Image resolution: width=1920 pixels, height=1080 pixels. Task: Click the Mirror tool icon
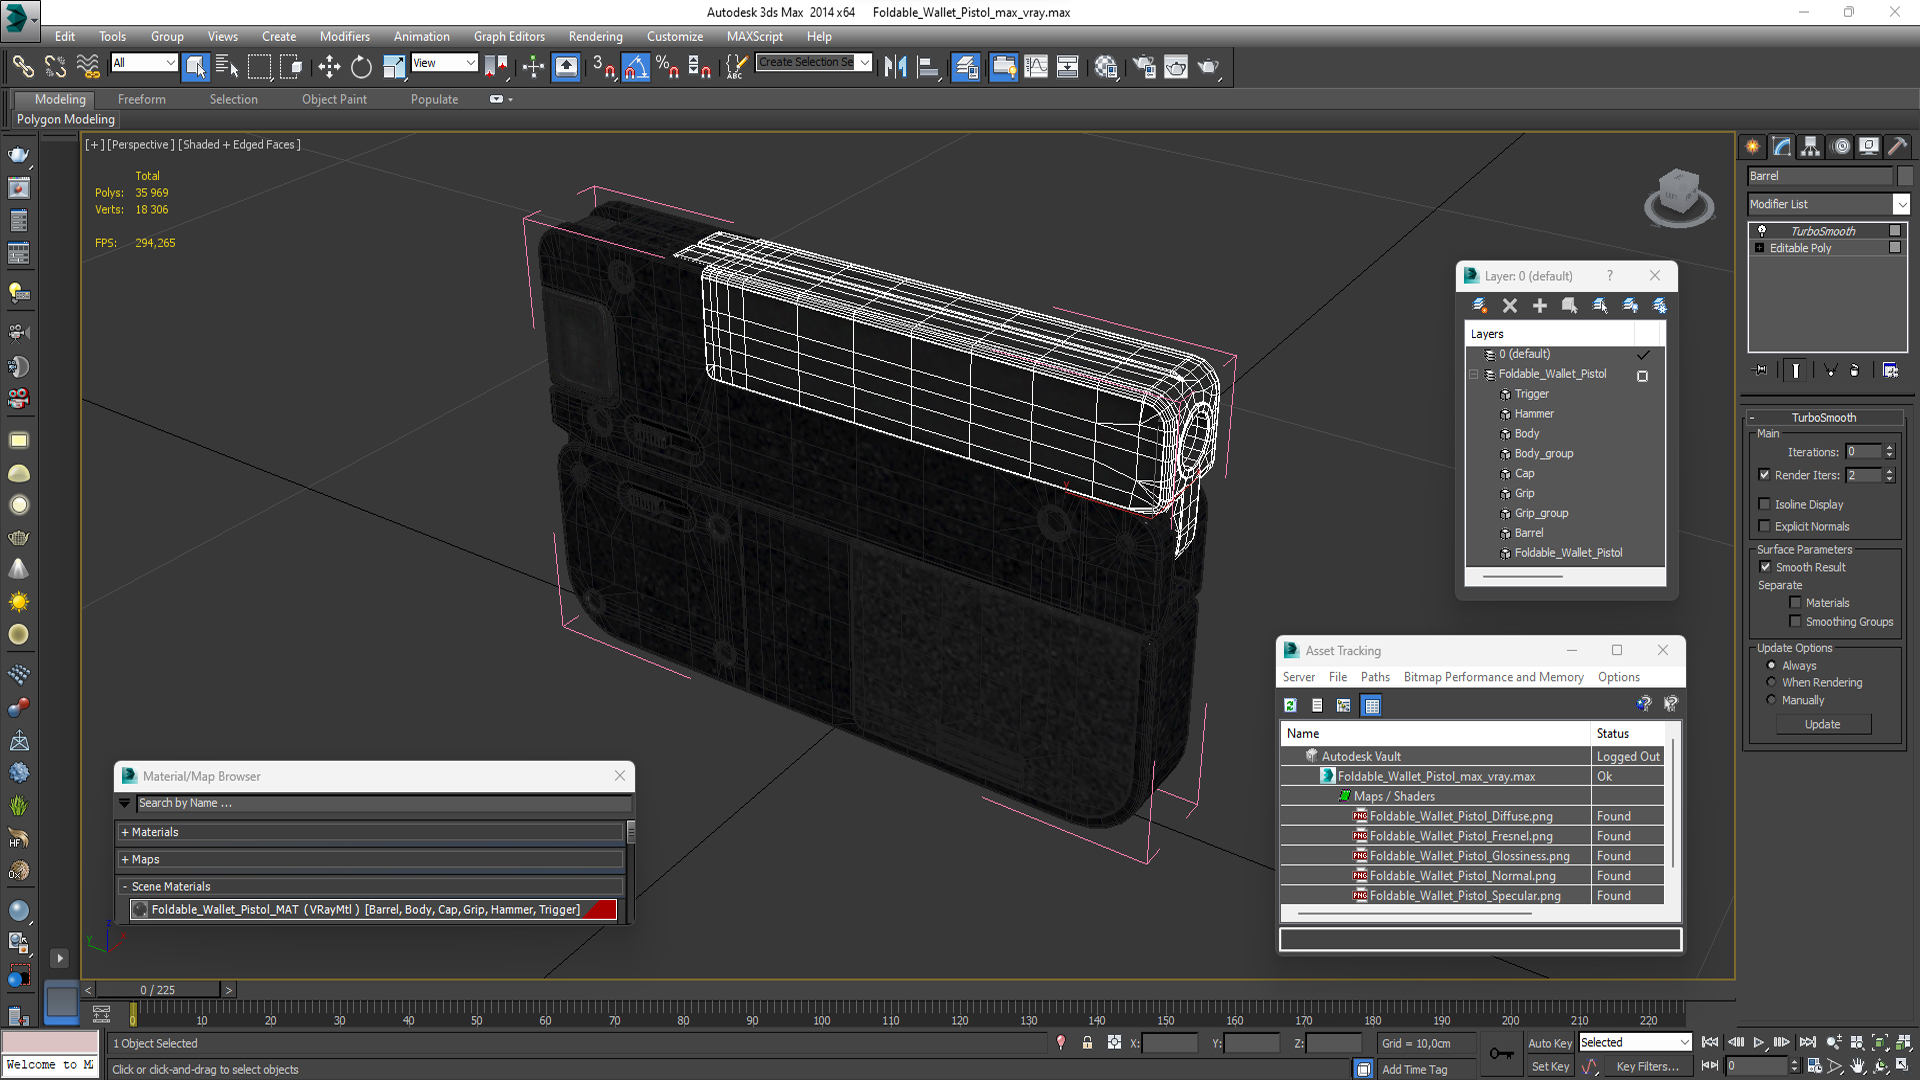895,67
